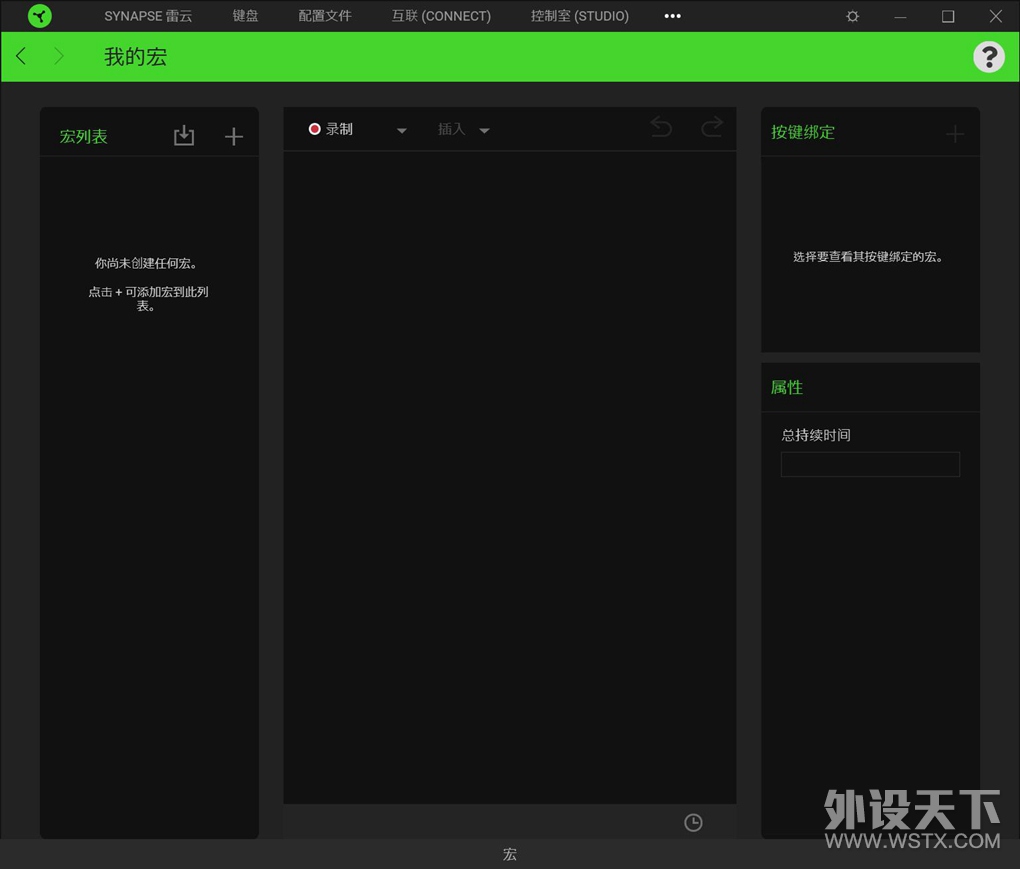Select the 宏 tab at the bottom
The height and width of the screenshot is (869, 1020).
(509, 854)
